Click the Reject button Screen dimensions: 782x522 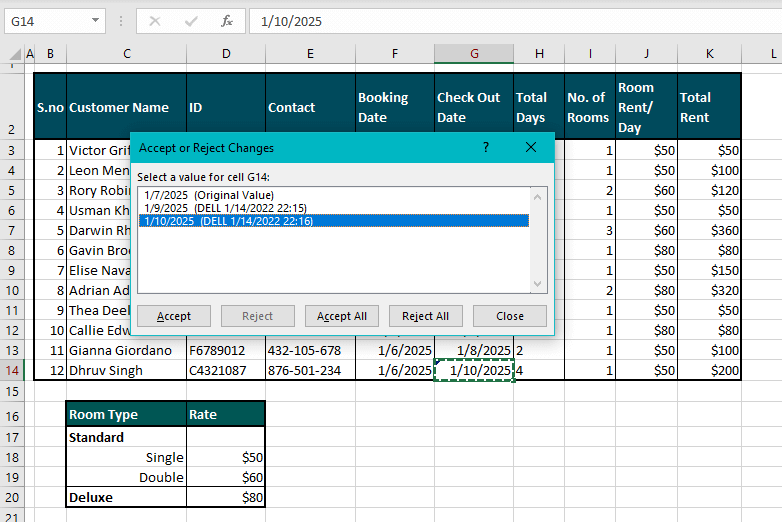(258, 316)
